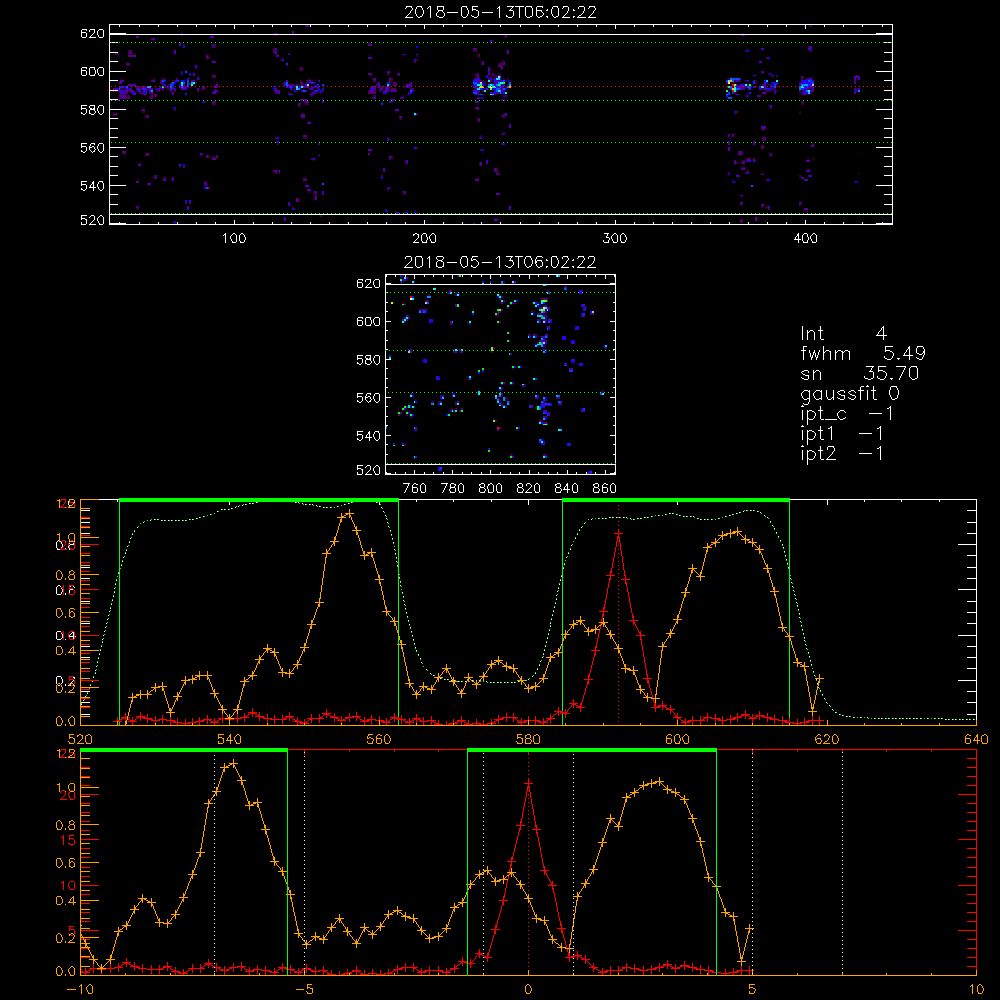The width and height of the screenshot is (1000, 1000).
Task: Click the middle spectral image panel
Action: [500, 374]
